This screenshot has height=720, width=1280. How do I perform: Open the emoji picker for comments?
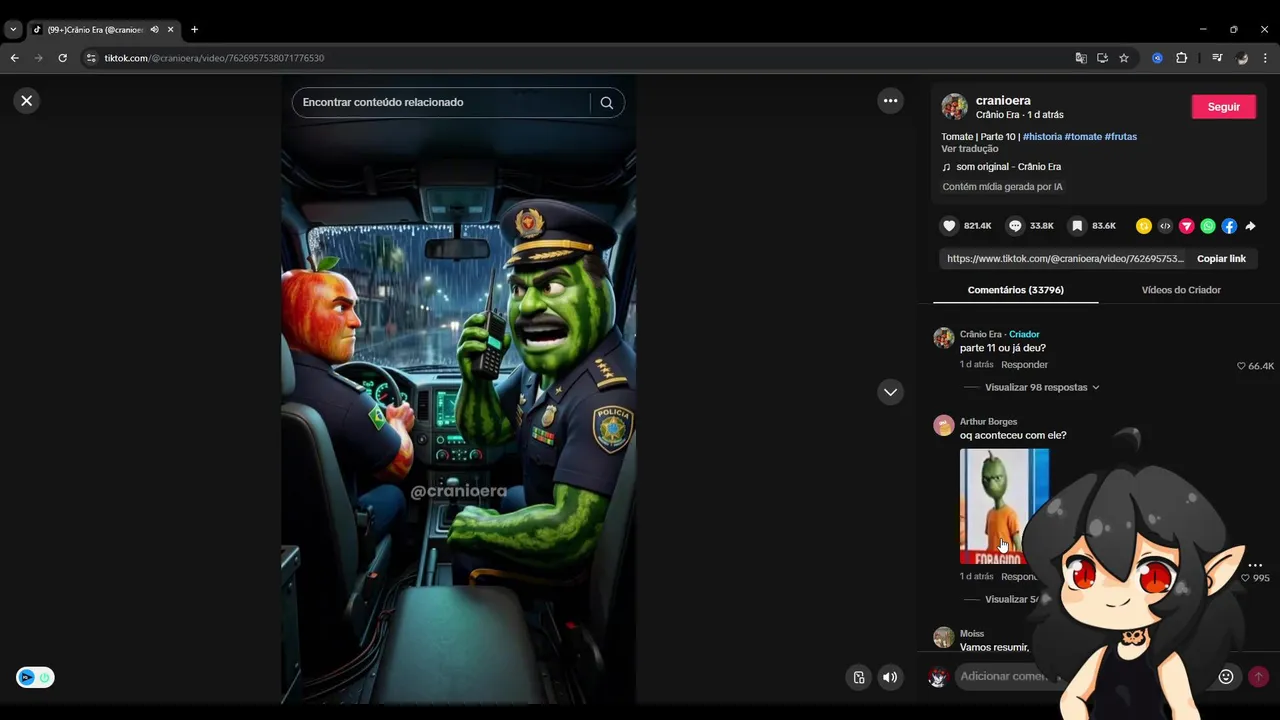[x=1226, y=677]
